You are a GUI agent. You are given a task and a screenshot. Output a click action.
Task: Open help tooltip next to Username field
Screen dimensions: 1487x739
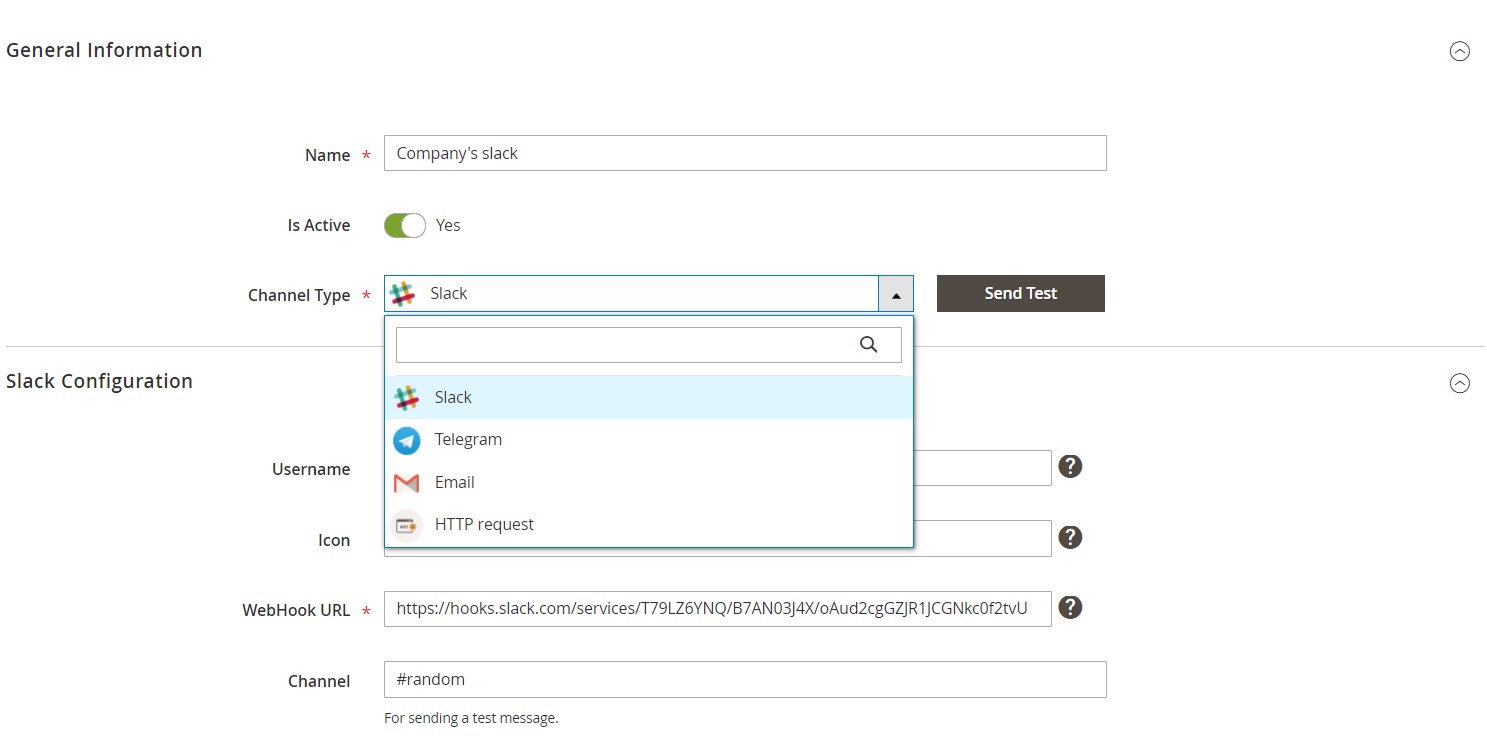pos(1070,467)
